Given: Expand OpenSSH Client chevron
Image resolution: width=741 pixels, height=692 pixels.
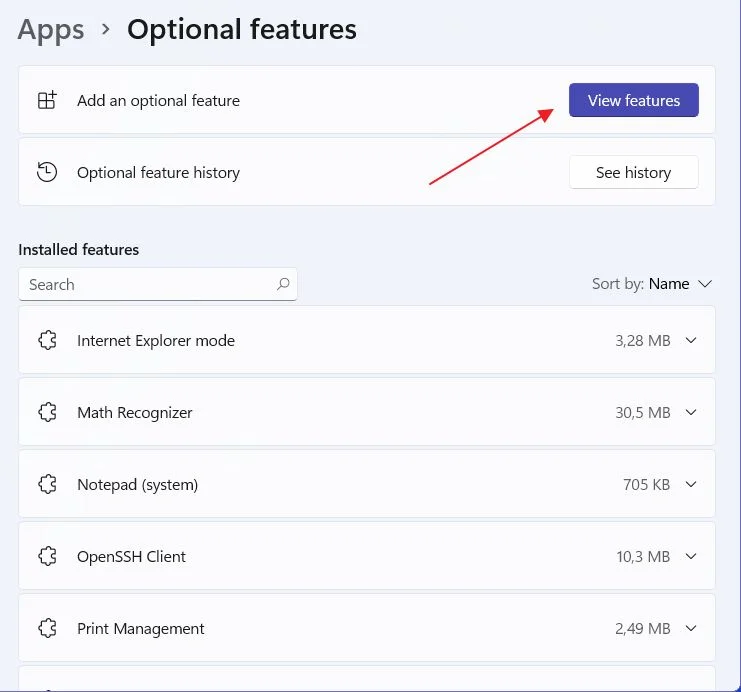Looking at the screenshot, I should click(691, 556).
